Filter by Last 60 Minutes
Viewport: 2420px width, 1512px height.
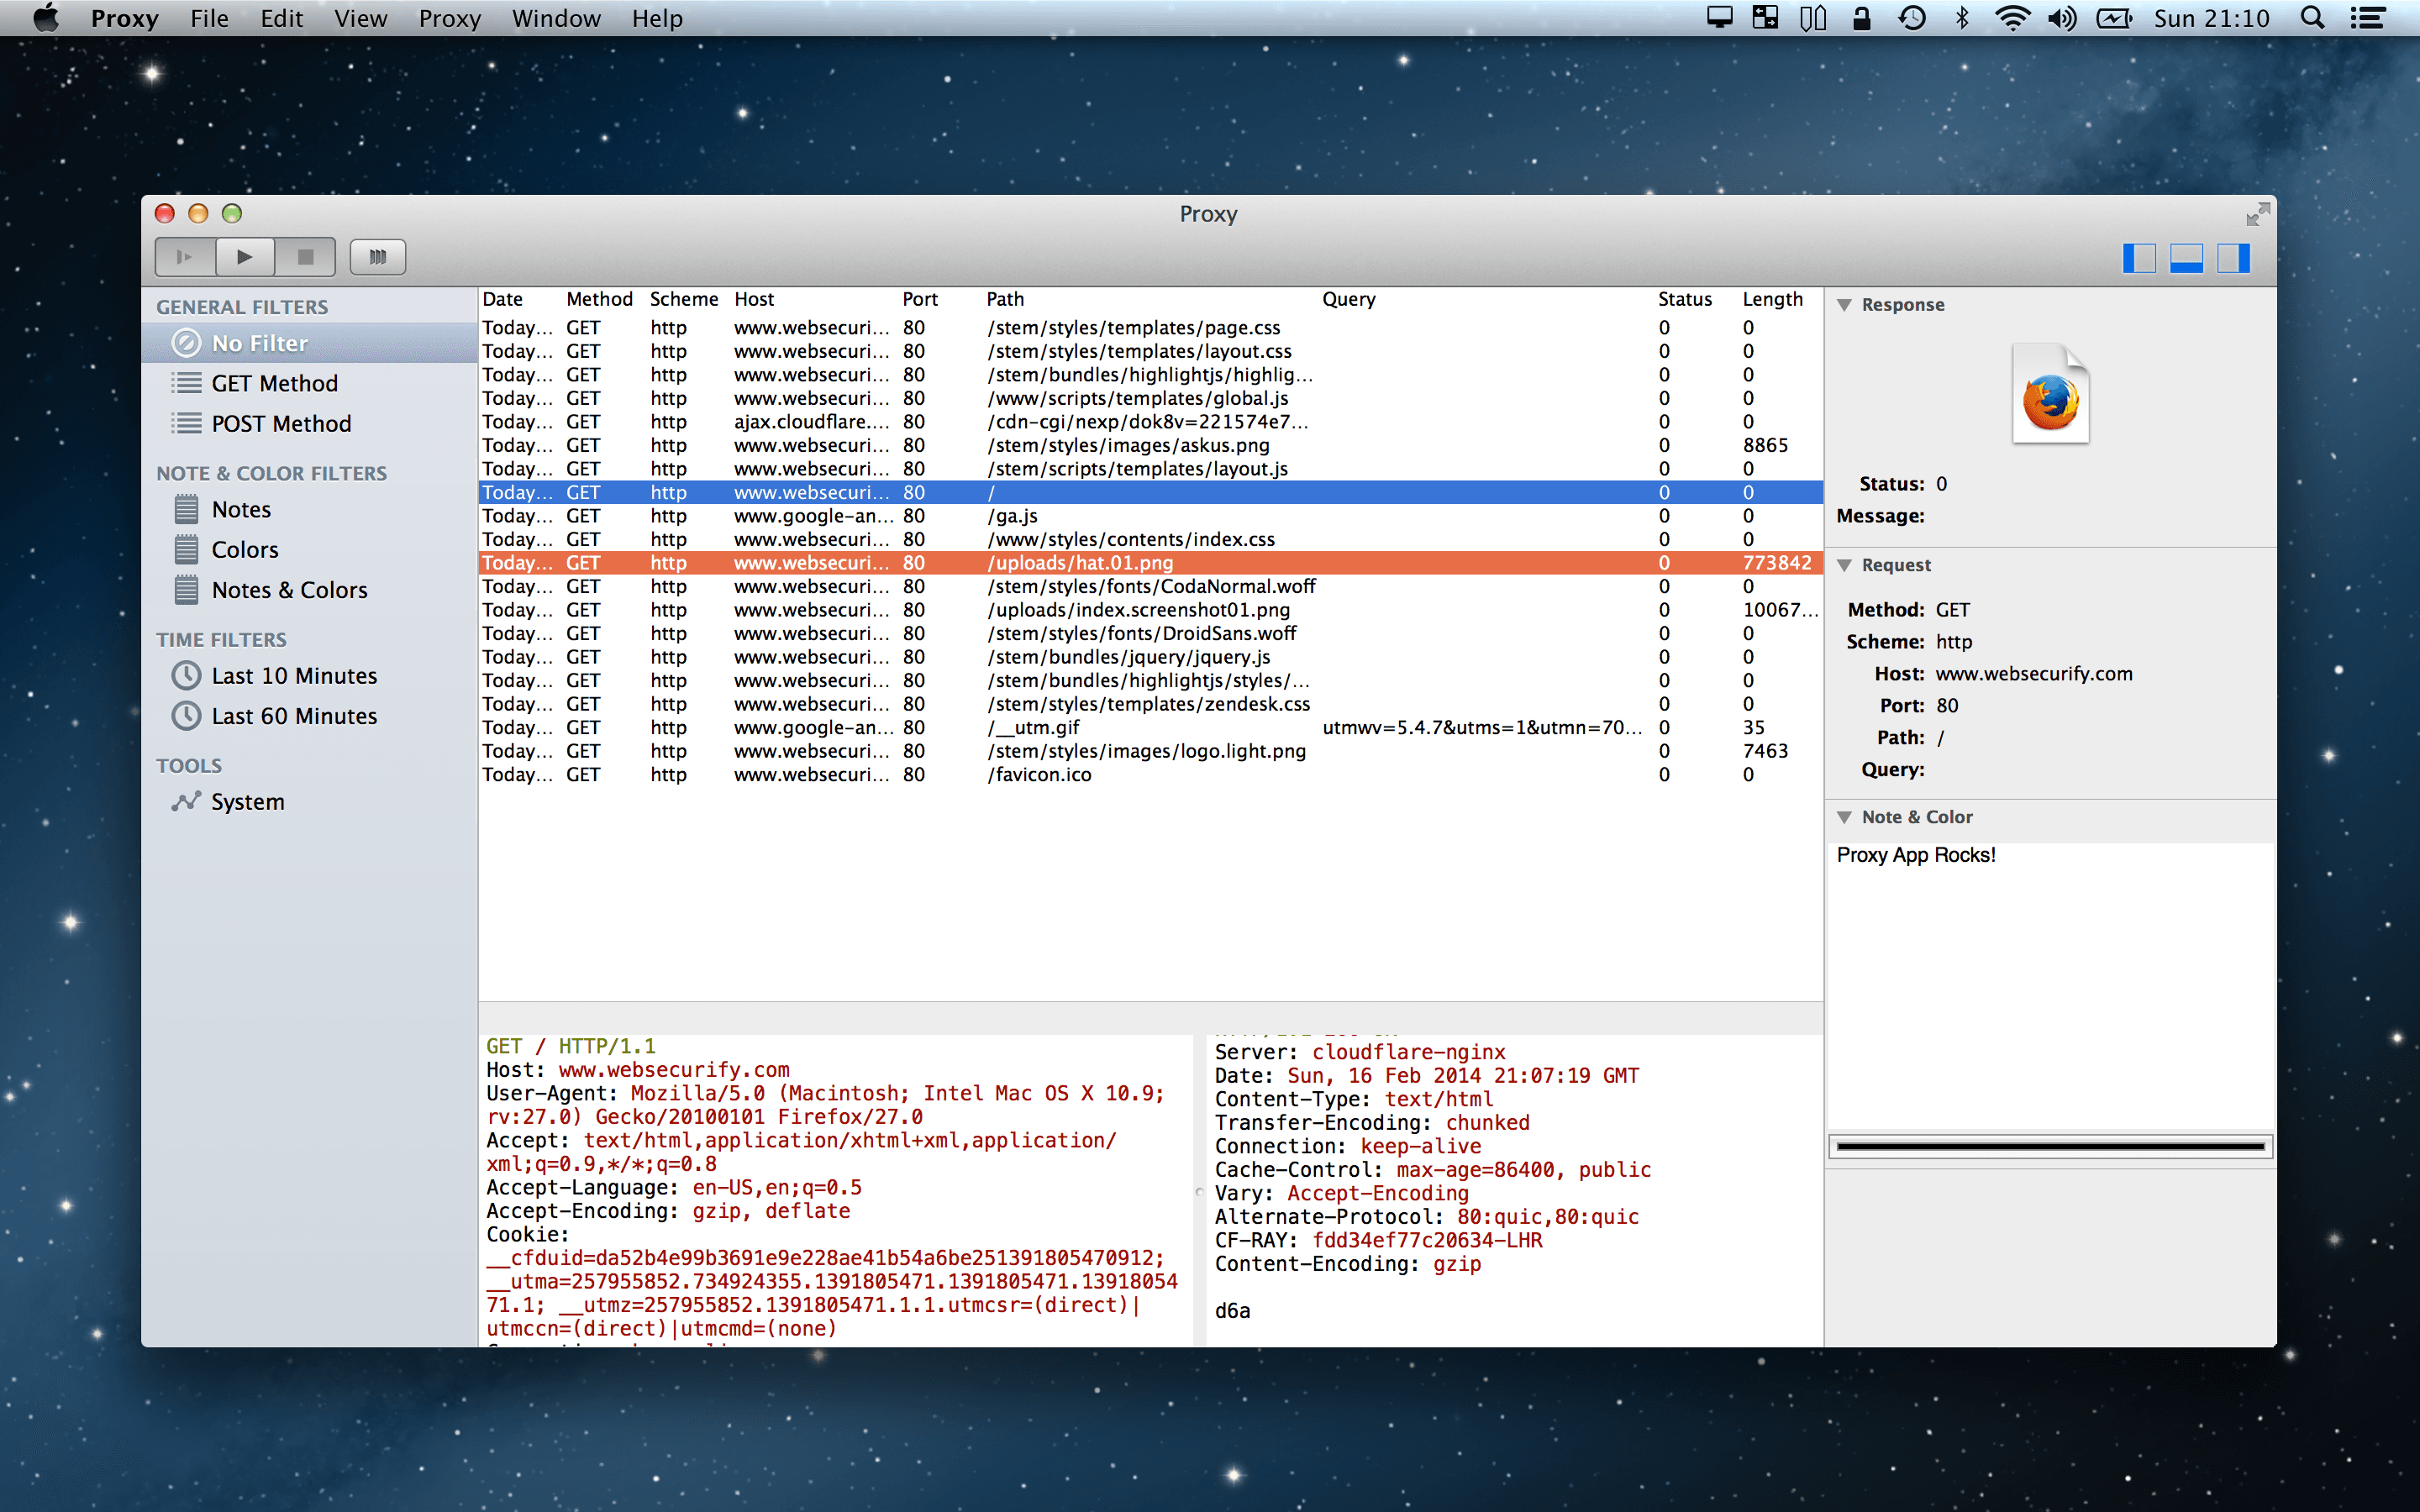click(x=310, y=715)
